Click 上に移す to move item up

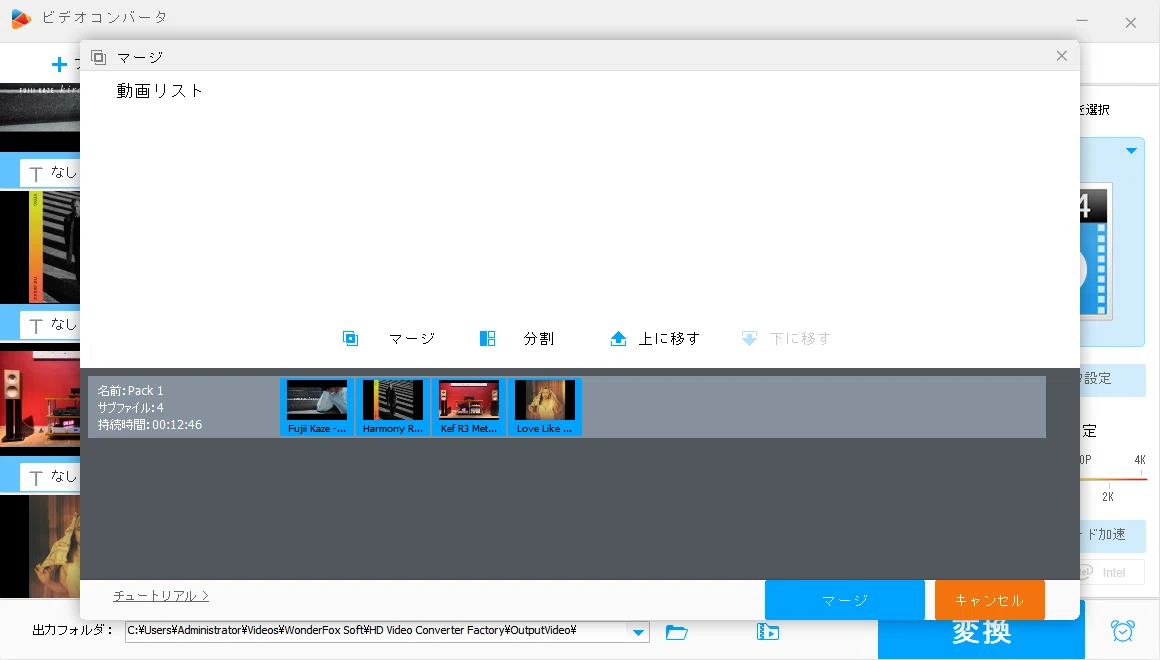tap(670, 339)
